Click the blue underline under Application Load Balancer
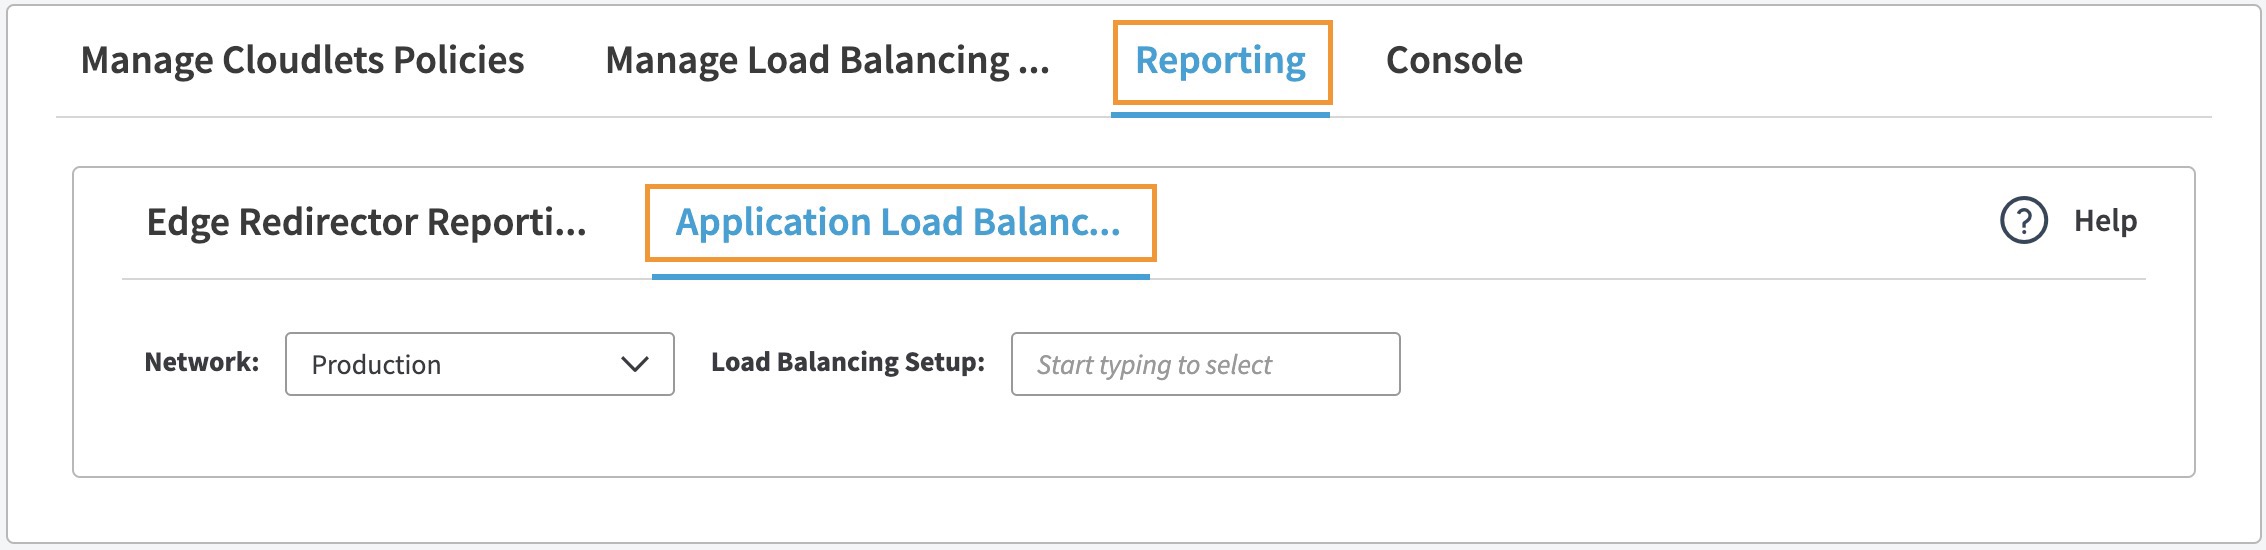 pyautogui.click(x=900, y=276)
